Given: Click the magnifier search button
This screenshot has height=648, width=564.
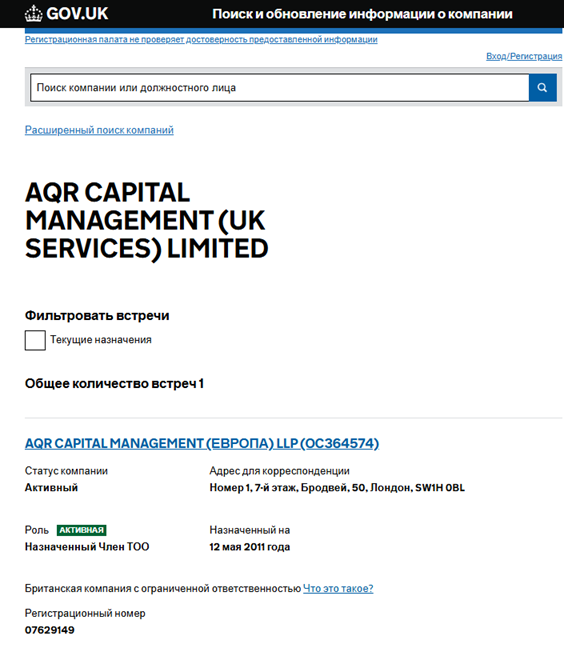Looking at the screenshot, I should tap(543, 88).
